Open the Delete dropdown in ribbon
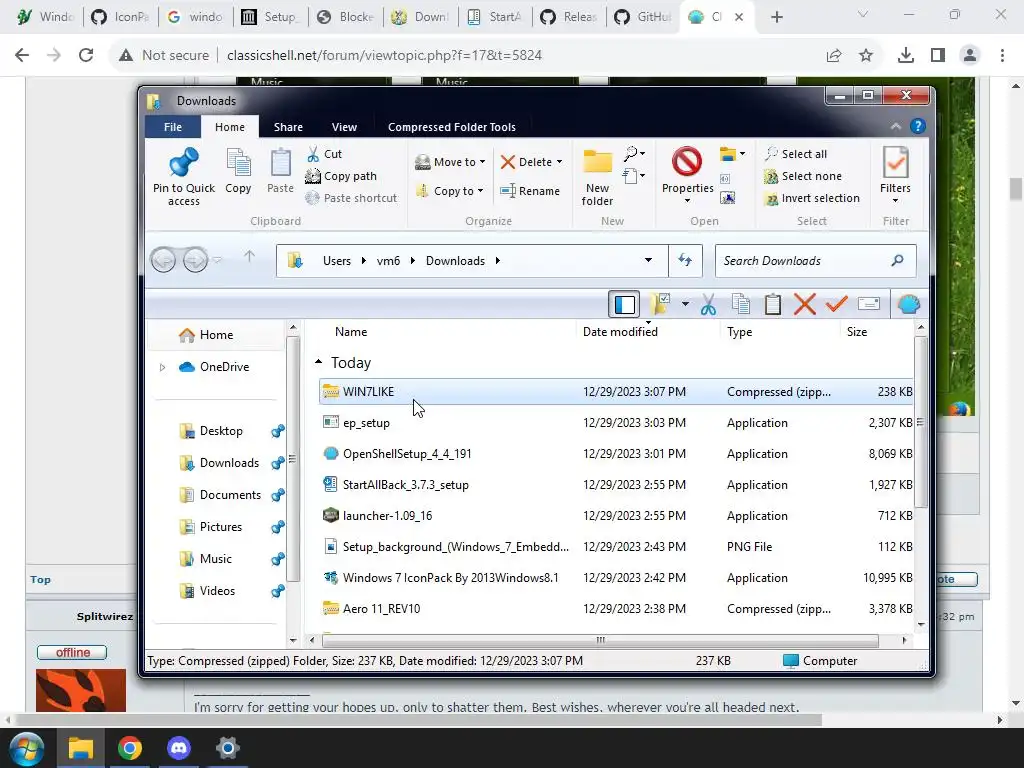This screenshot has height=768, width=1024. 531,162
